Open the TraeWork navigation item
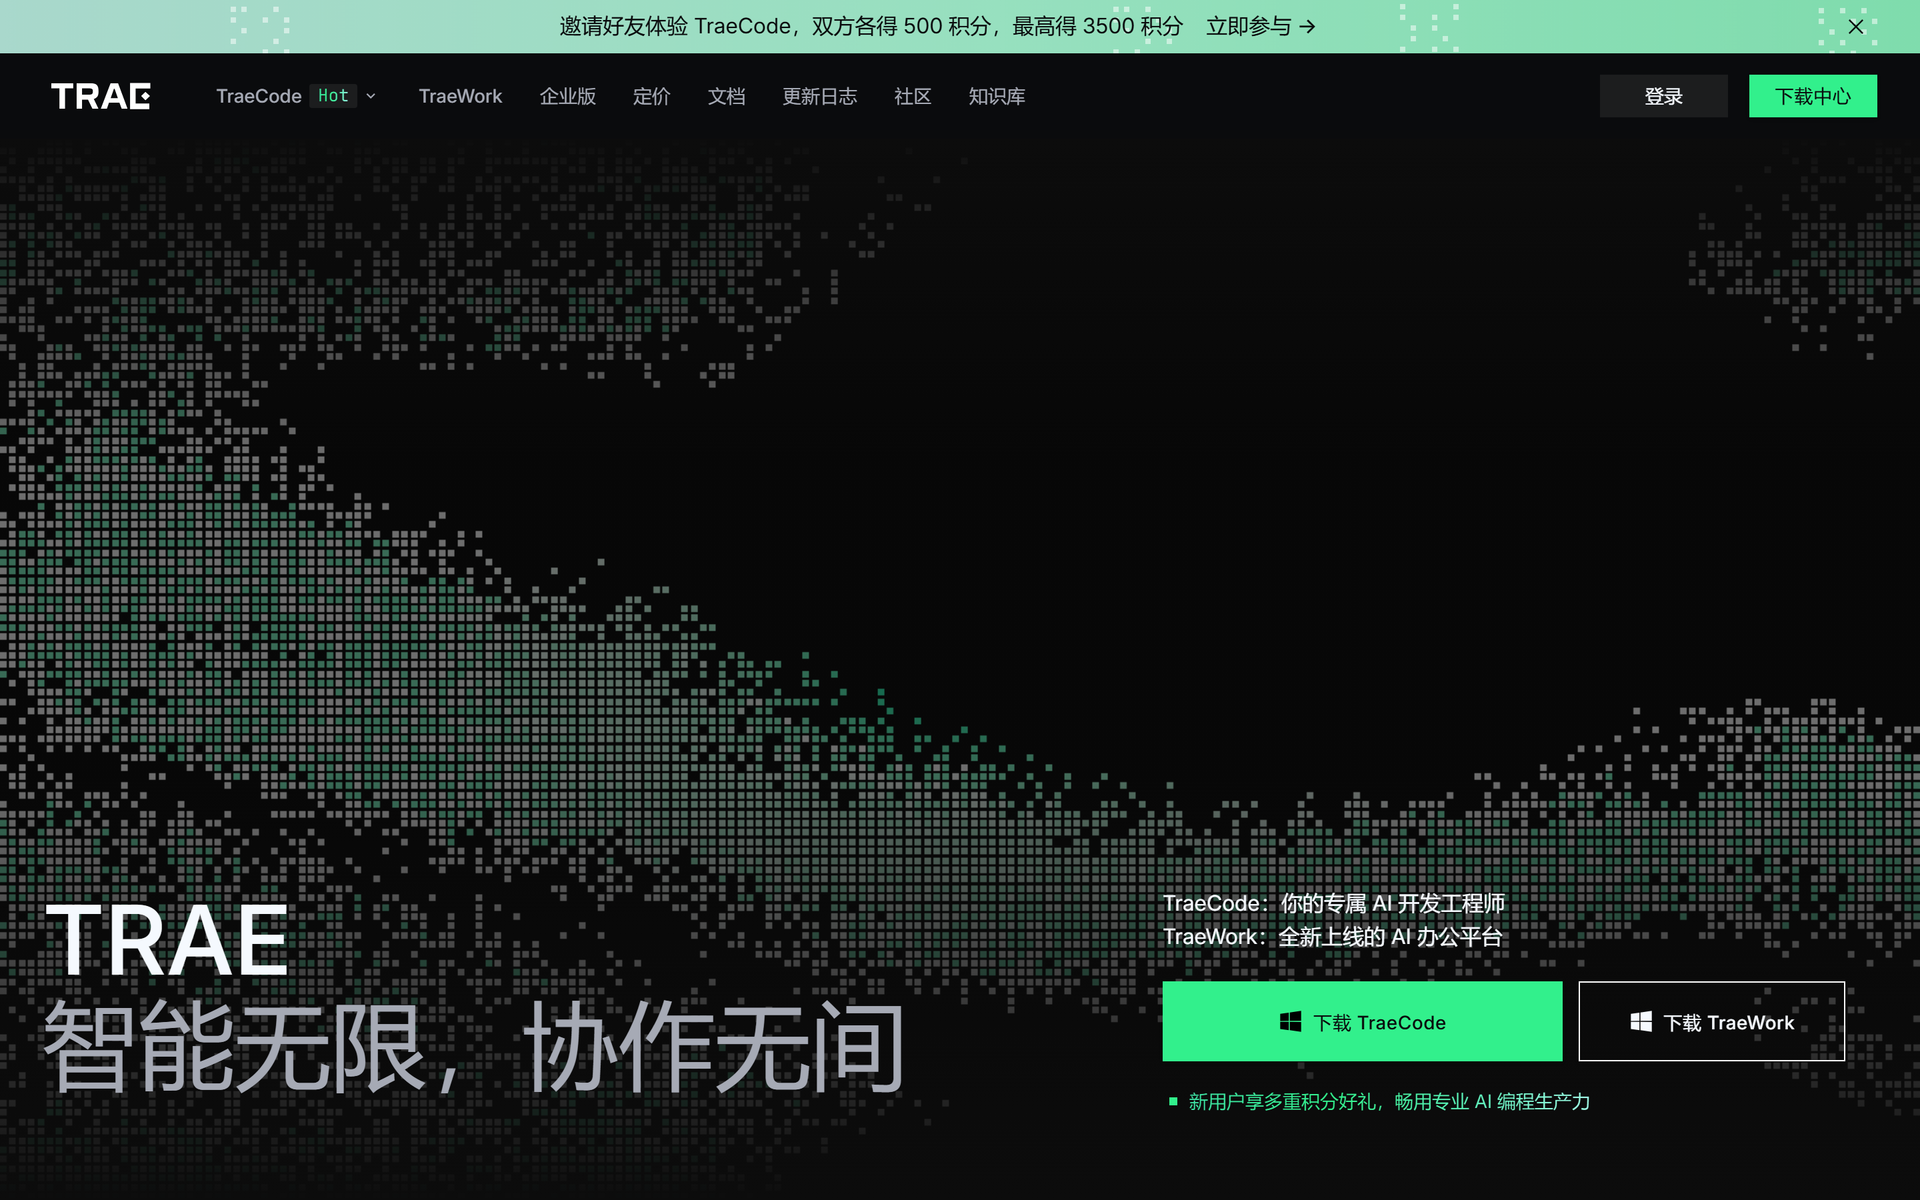This screenshot has height=1200, width=1920. click(x=460, y=96)
